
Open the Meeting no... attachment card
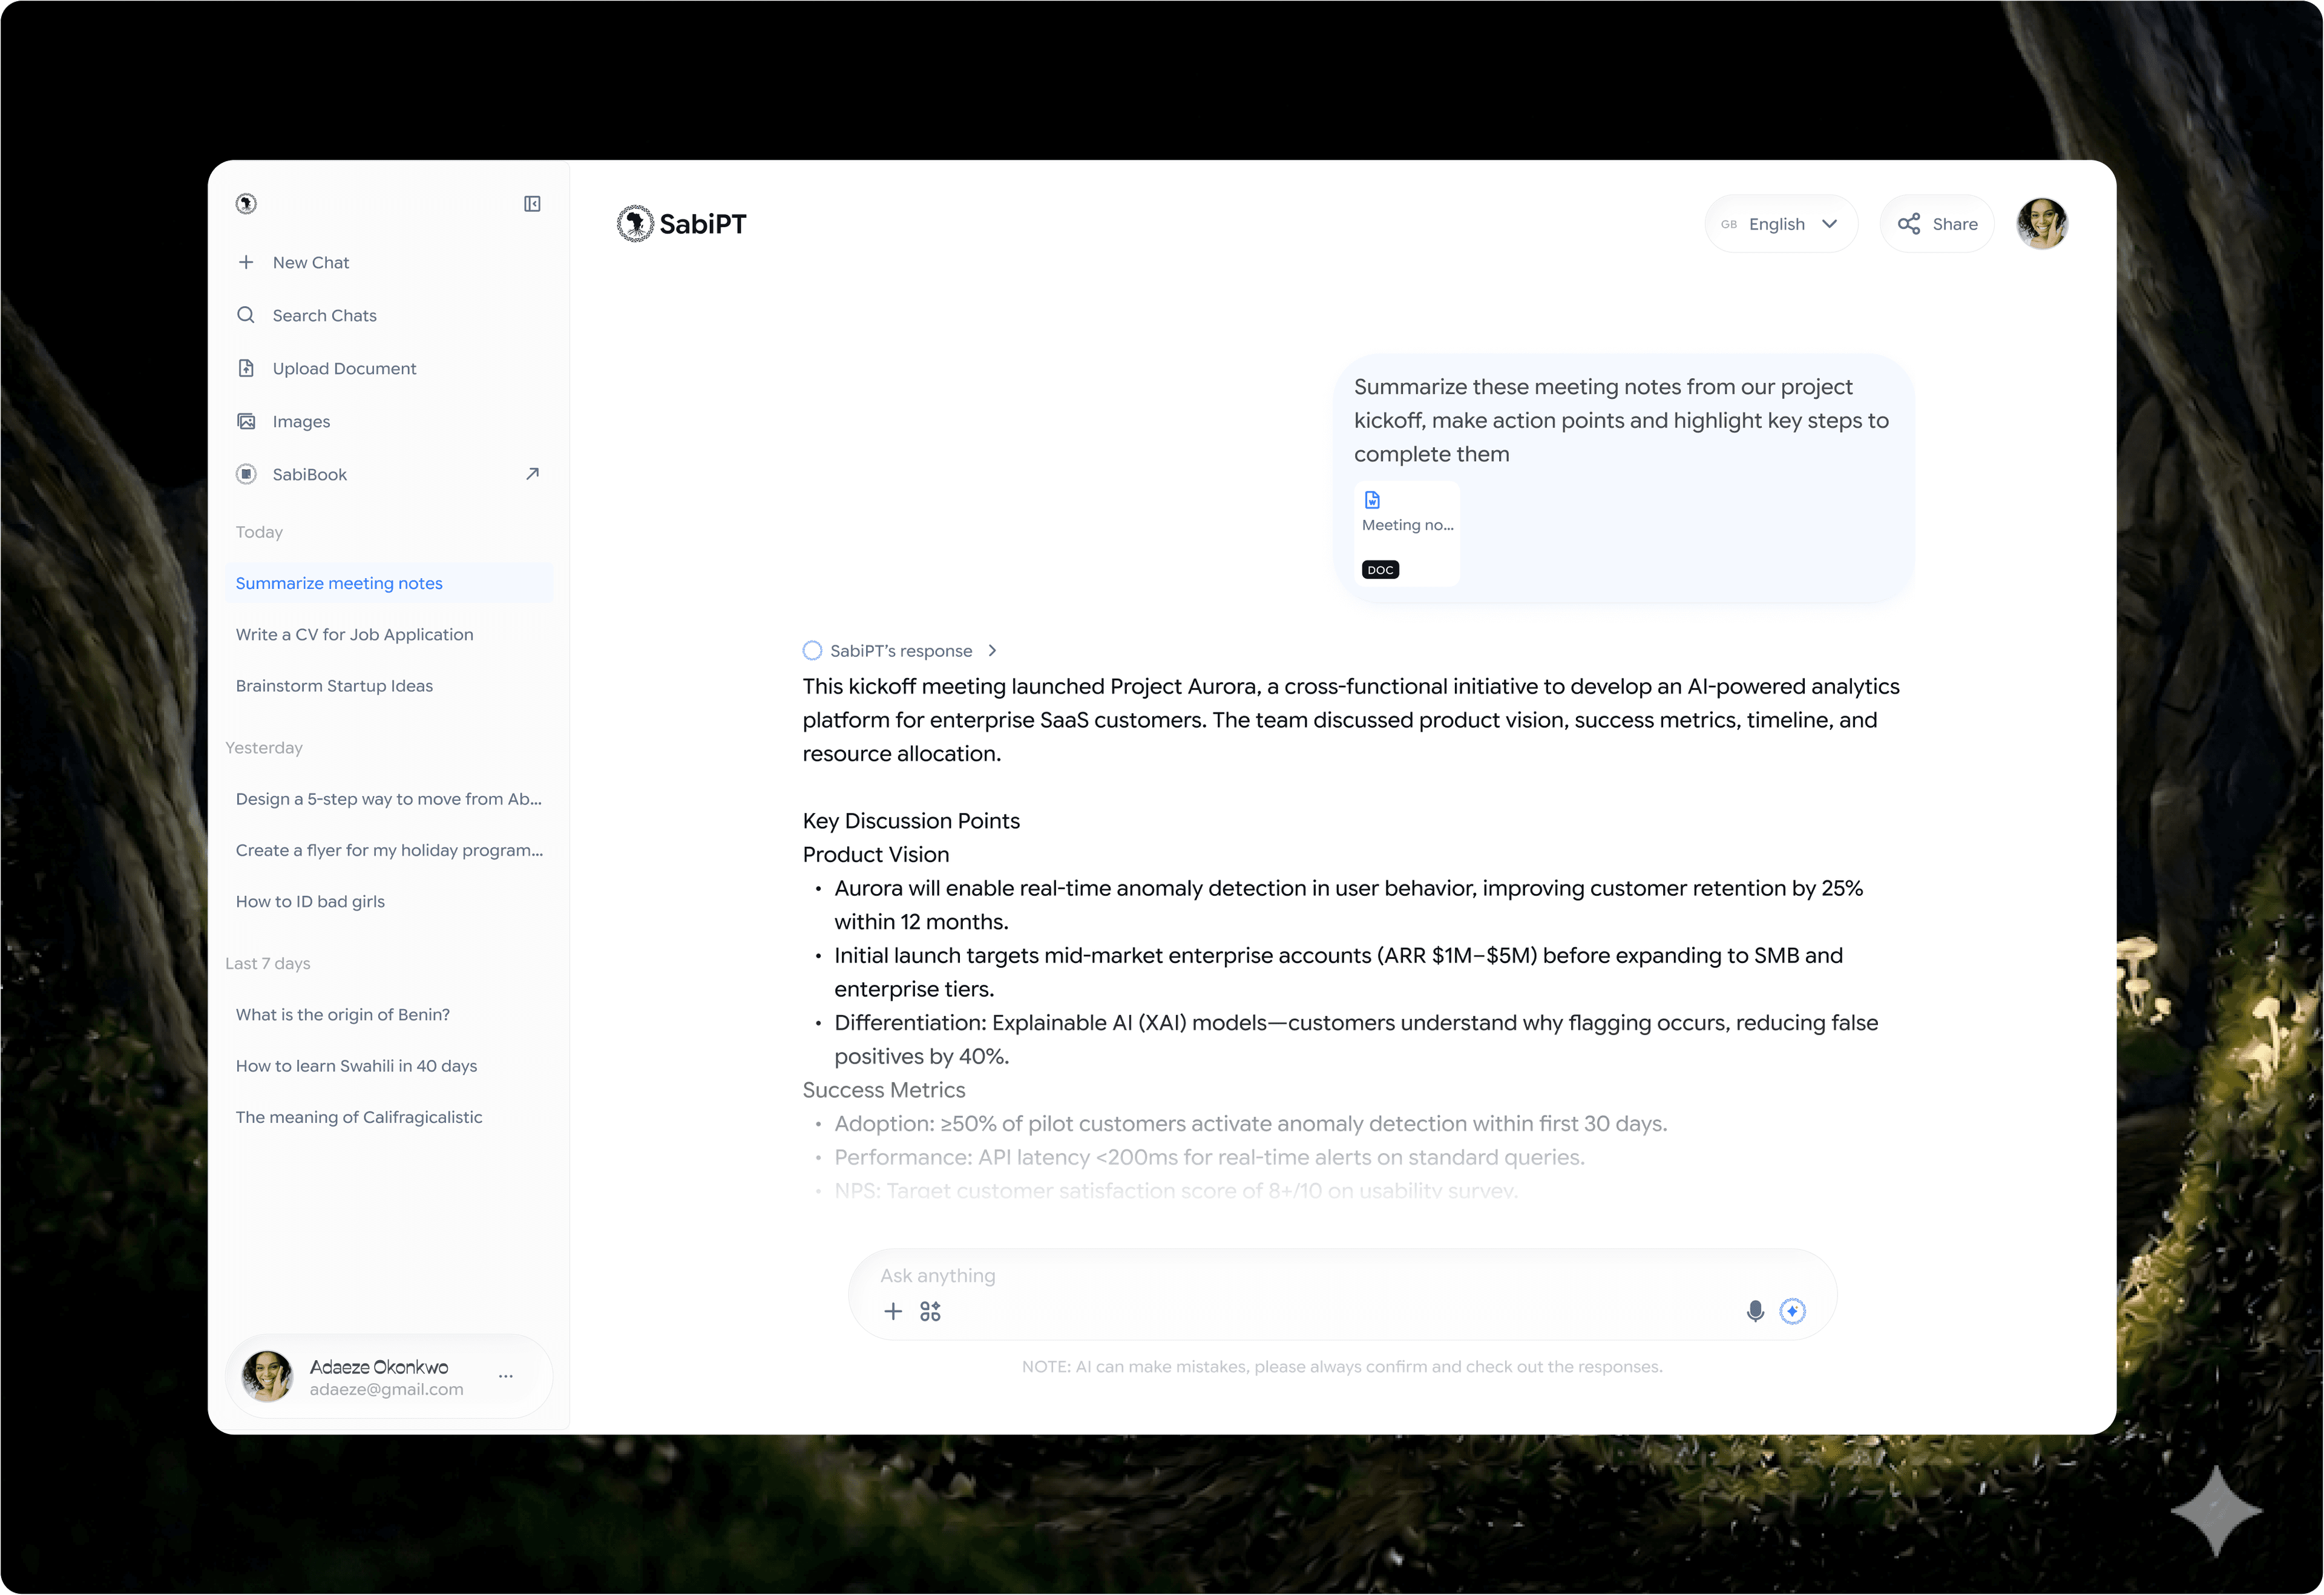(1407, 534)
